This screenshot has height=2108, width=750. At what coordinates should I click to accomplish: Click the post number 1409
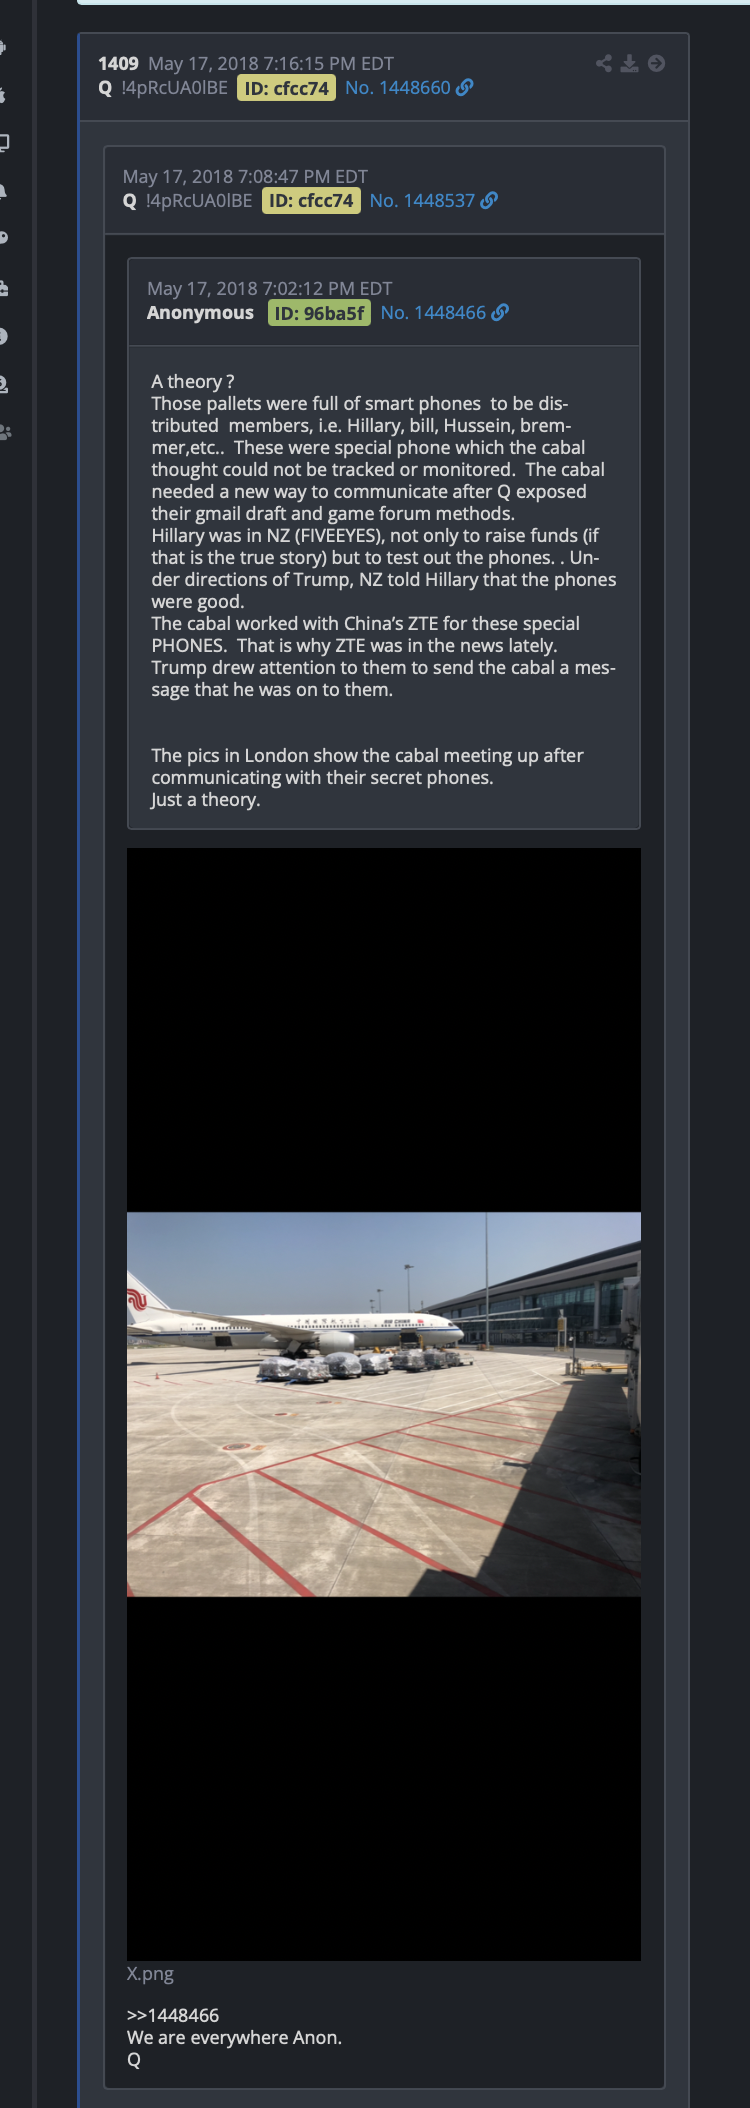(118, 64)
